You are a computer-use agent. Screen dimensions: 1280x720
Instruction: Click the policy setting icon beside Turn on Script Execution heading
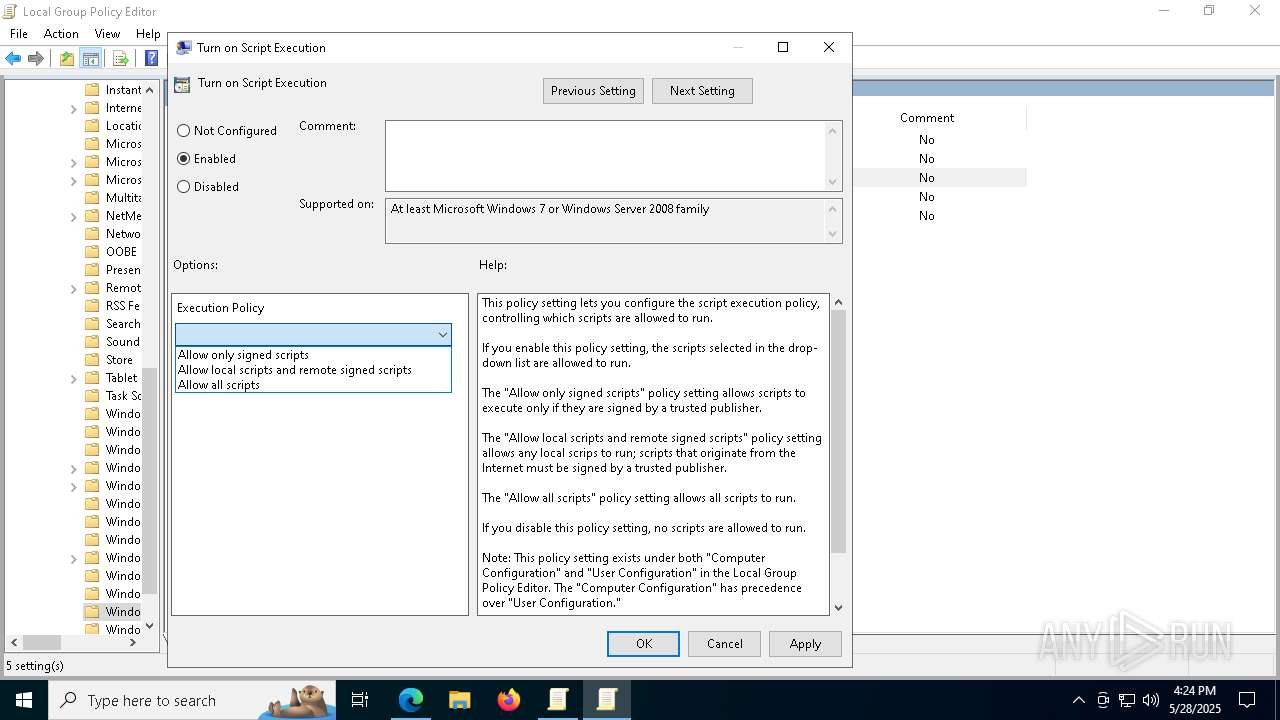pos(182,84)
